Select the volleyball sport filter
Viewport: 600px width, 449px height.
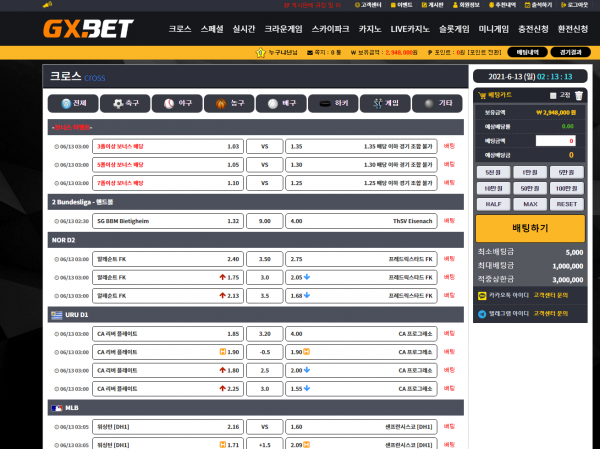[x=281, y=103]
